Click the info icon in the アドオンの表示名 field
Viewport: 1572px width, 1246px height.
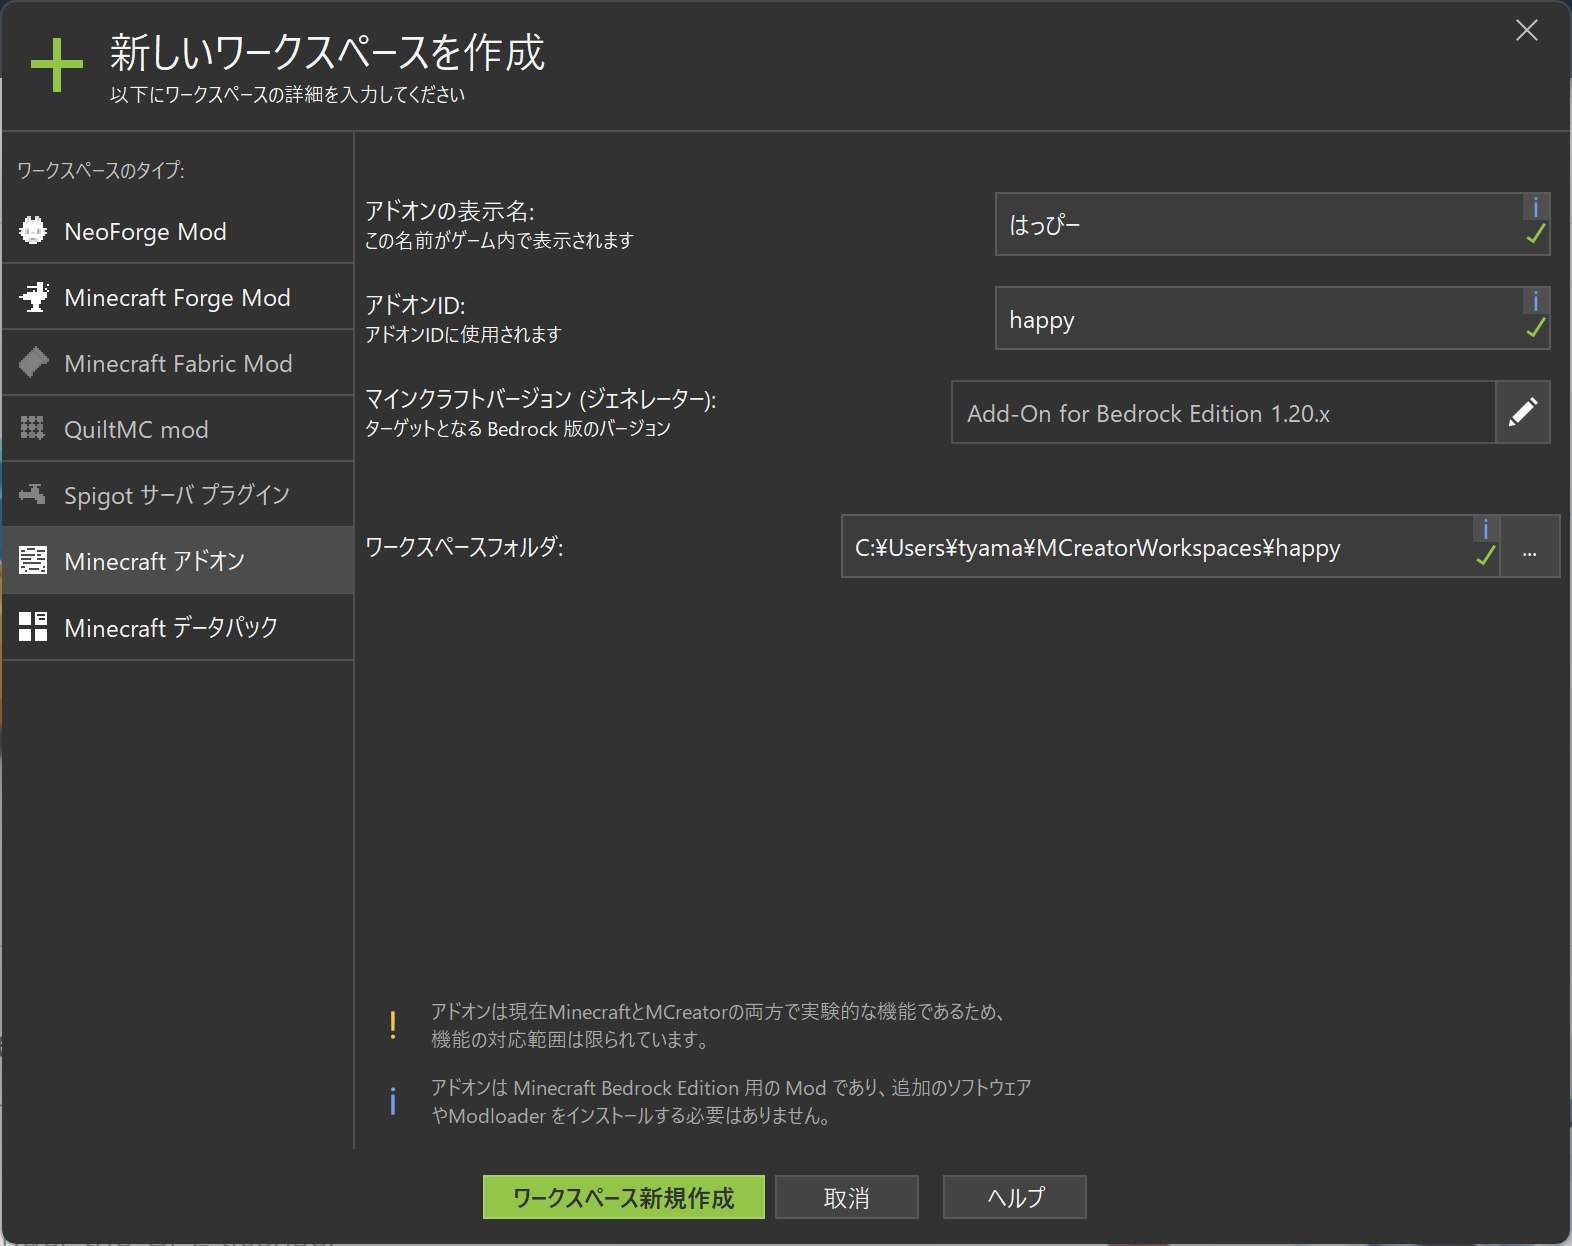1536,207
